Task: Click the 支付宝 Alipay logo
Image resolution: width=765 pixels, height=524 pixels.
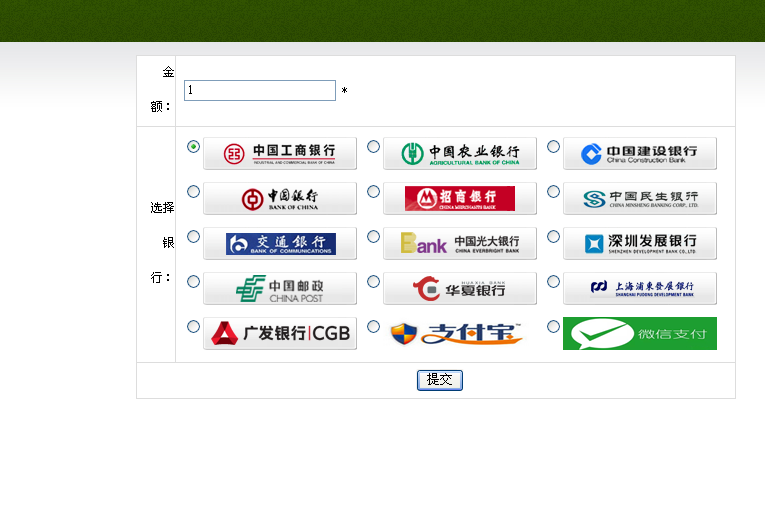Action: (x=457, y=334)
